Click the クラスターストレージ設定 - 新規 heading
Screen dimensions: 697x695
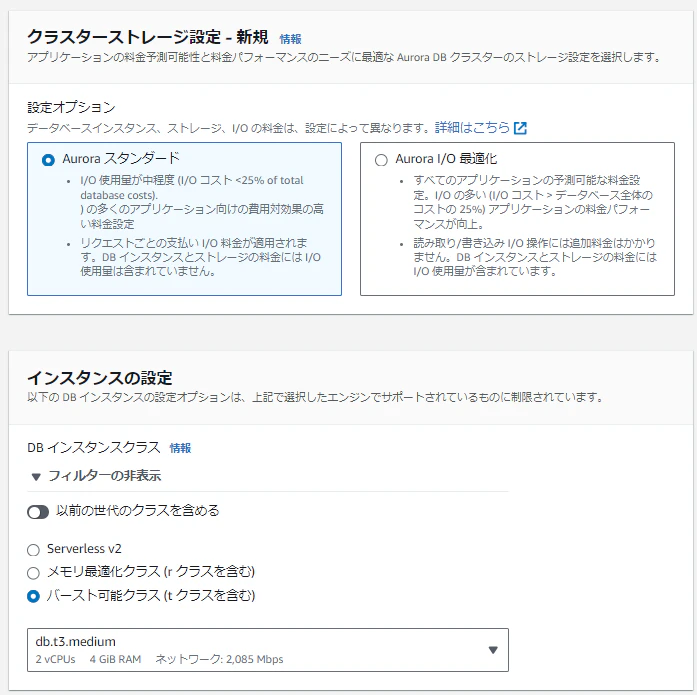pos(148,37)
